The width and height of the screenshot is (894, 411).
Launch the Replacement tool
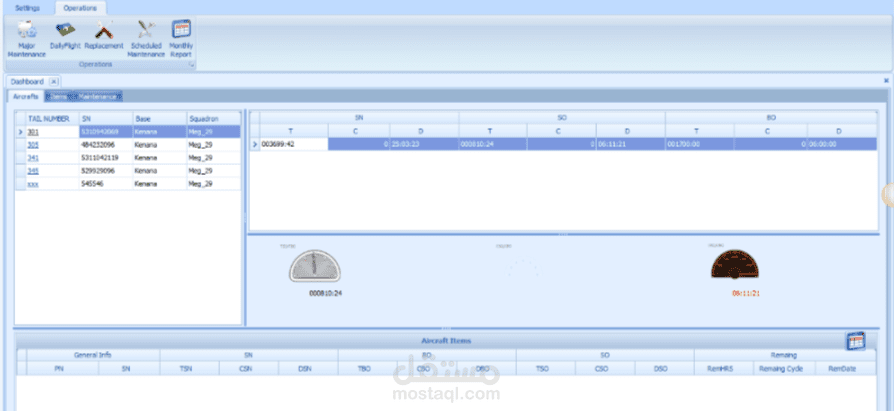104,35
